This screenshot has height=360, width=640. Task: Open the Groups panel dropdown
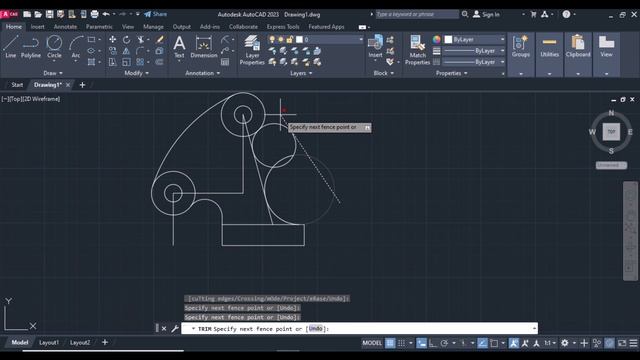point(521,74)
